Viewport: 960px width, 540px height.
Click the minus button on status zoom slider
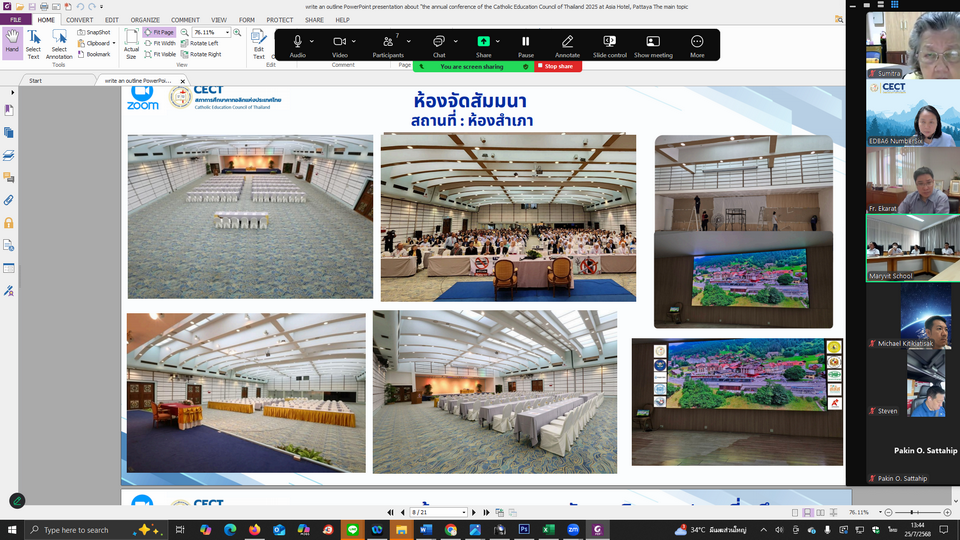888,512
